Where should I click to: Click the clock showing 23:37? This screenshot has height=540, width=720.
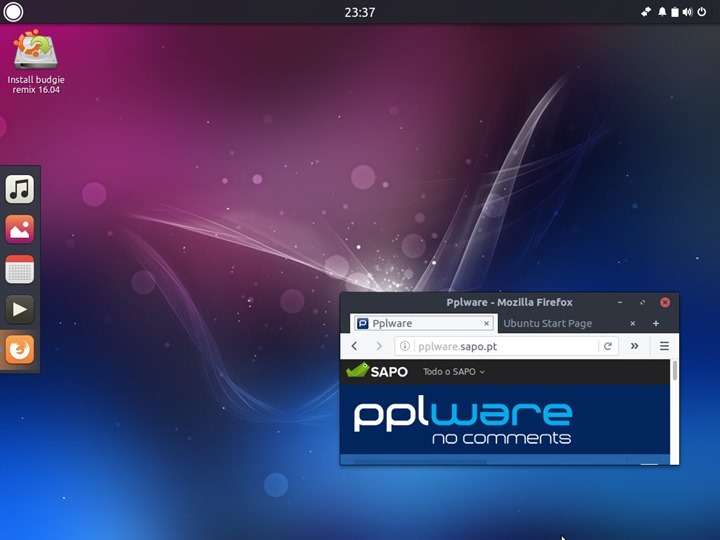(360, 12)
